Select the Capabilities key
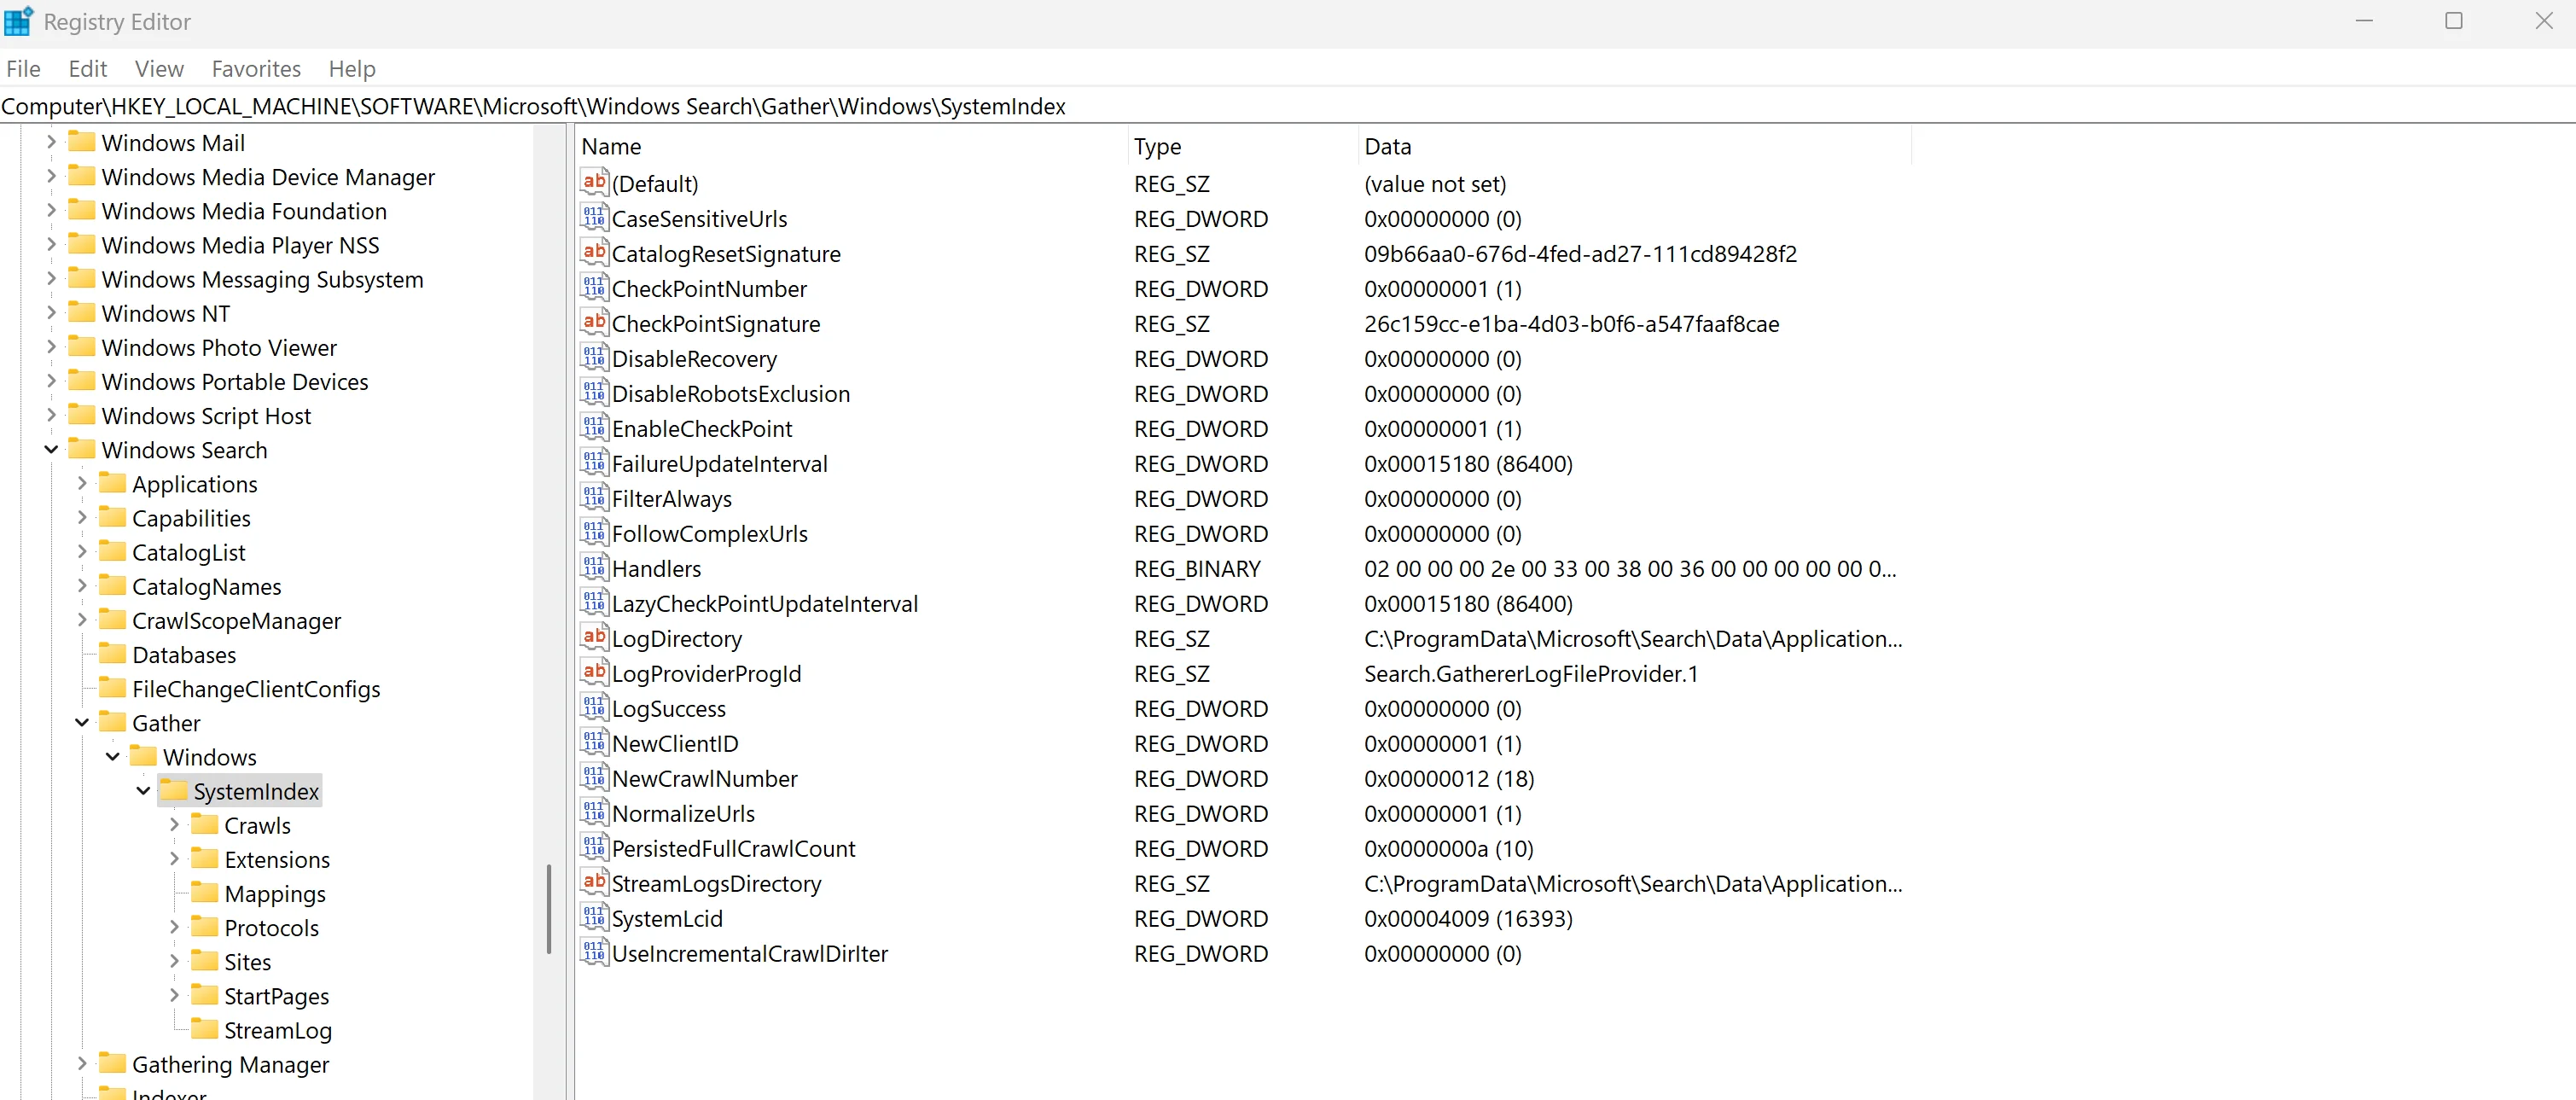 (191, 518)
